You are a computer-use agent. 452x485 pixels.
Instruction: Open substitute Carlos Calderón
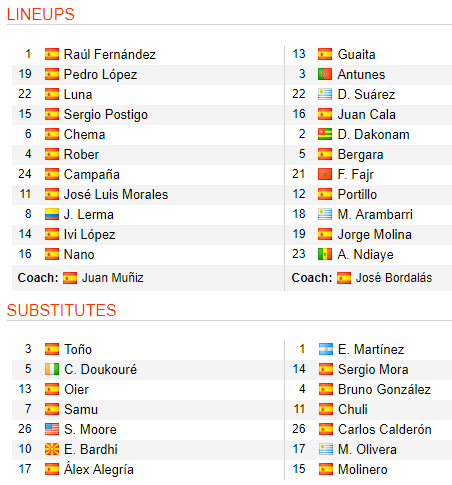point(385,429)
